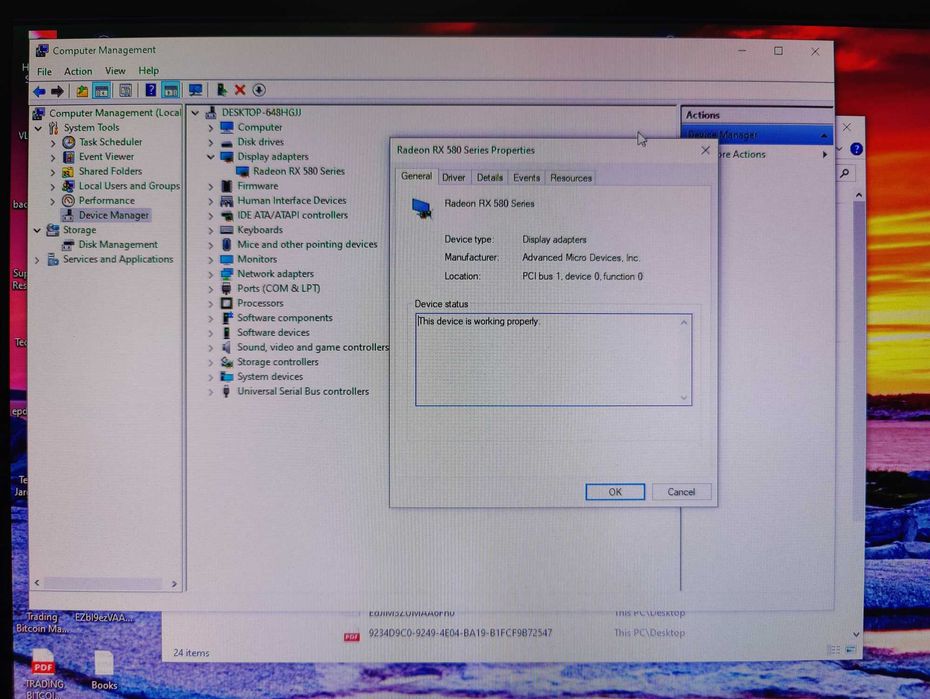
Task: Expand the Universal Serial Bus controllers arrow
Action: tap(211, 392)
